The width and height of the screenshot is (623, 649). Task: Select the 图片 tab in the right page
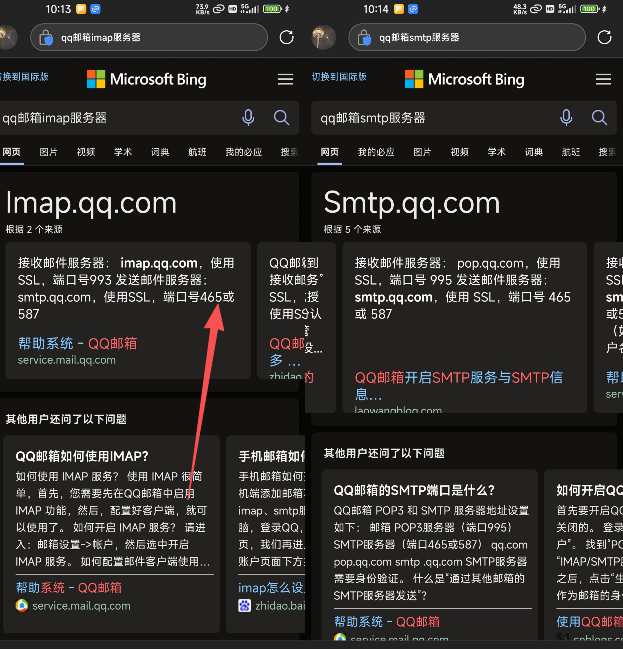tap(422, 152)
